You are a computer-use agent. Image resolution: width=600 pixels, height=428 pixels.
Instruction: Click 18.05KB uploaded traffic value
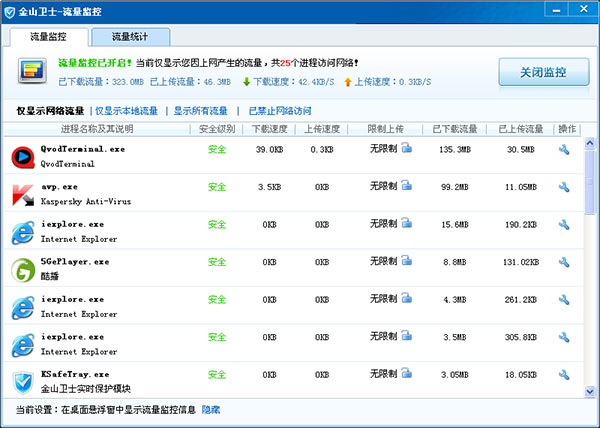click(x=520, y=374)
